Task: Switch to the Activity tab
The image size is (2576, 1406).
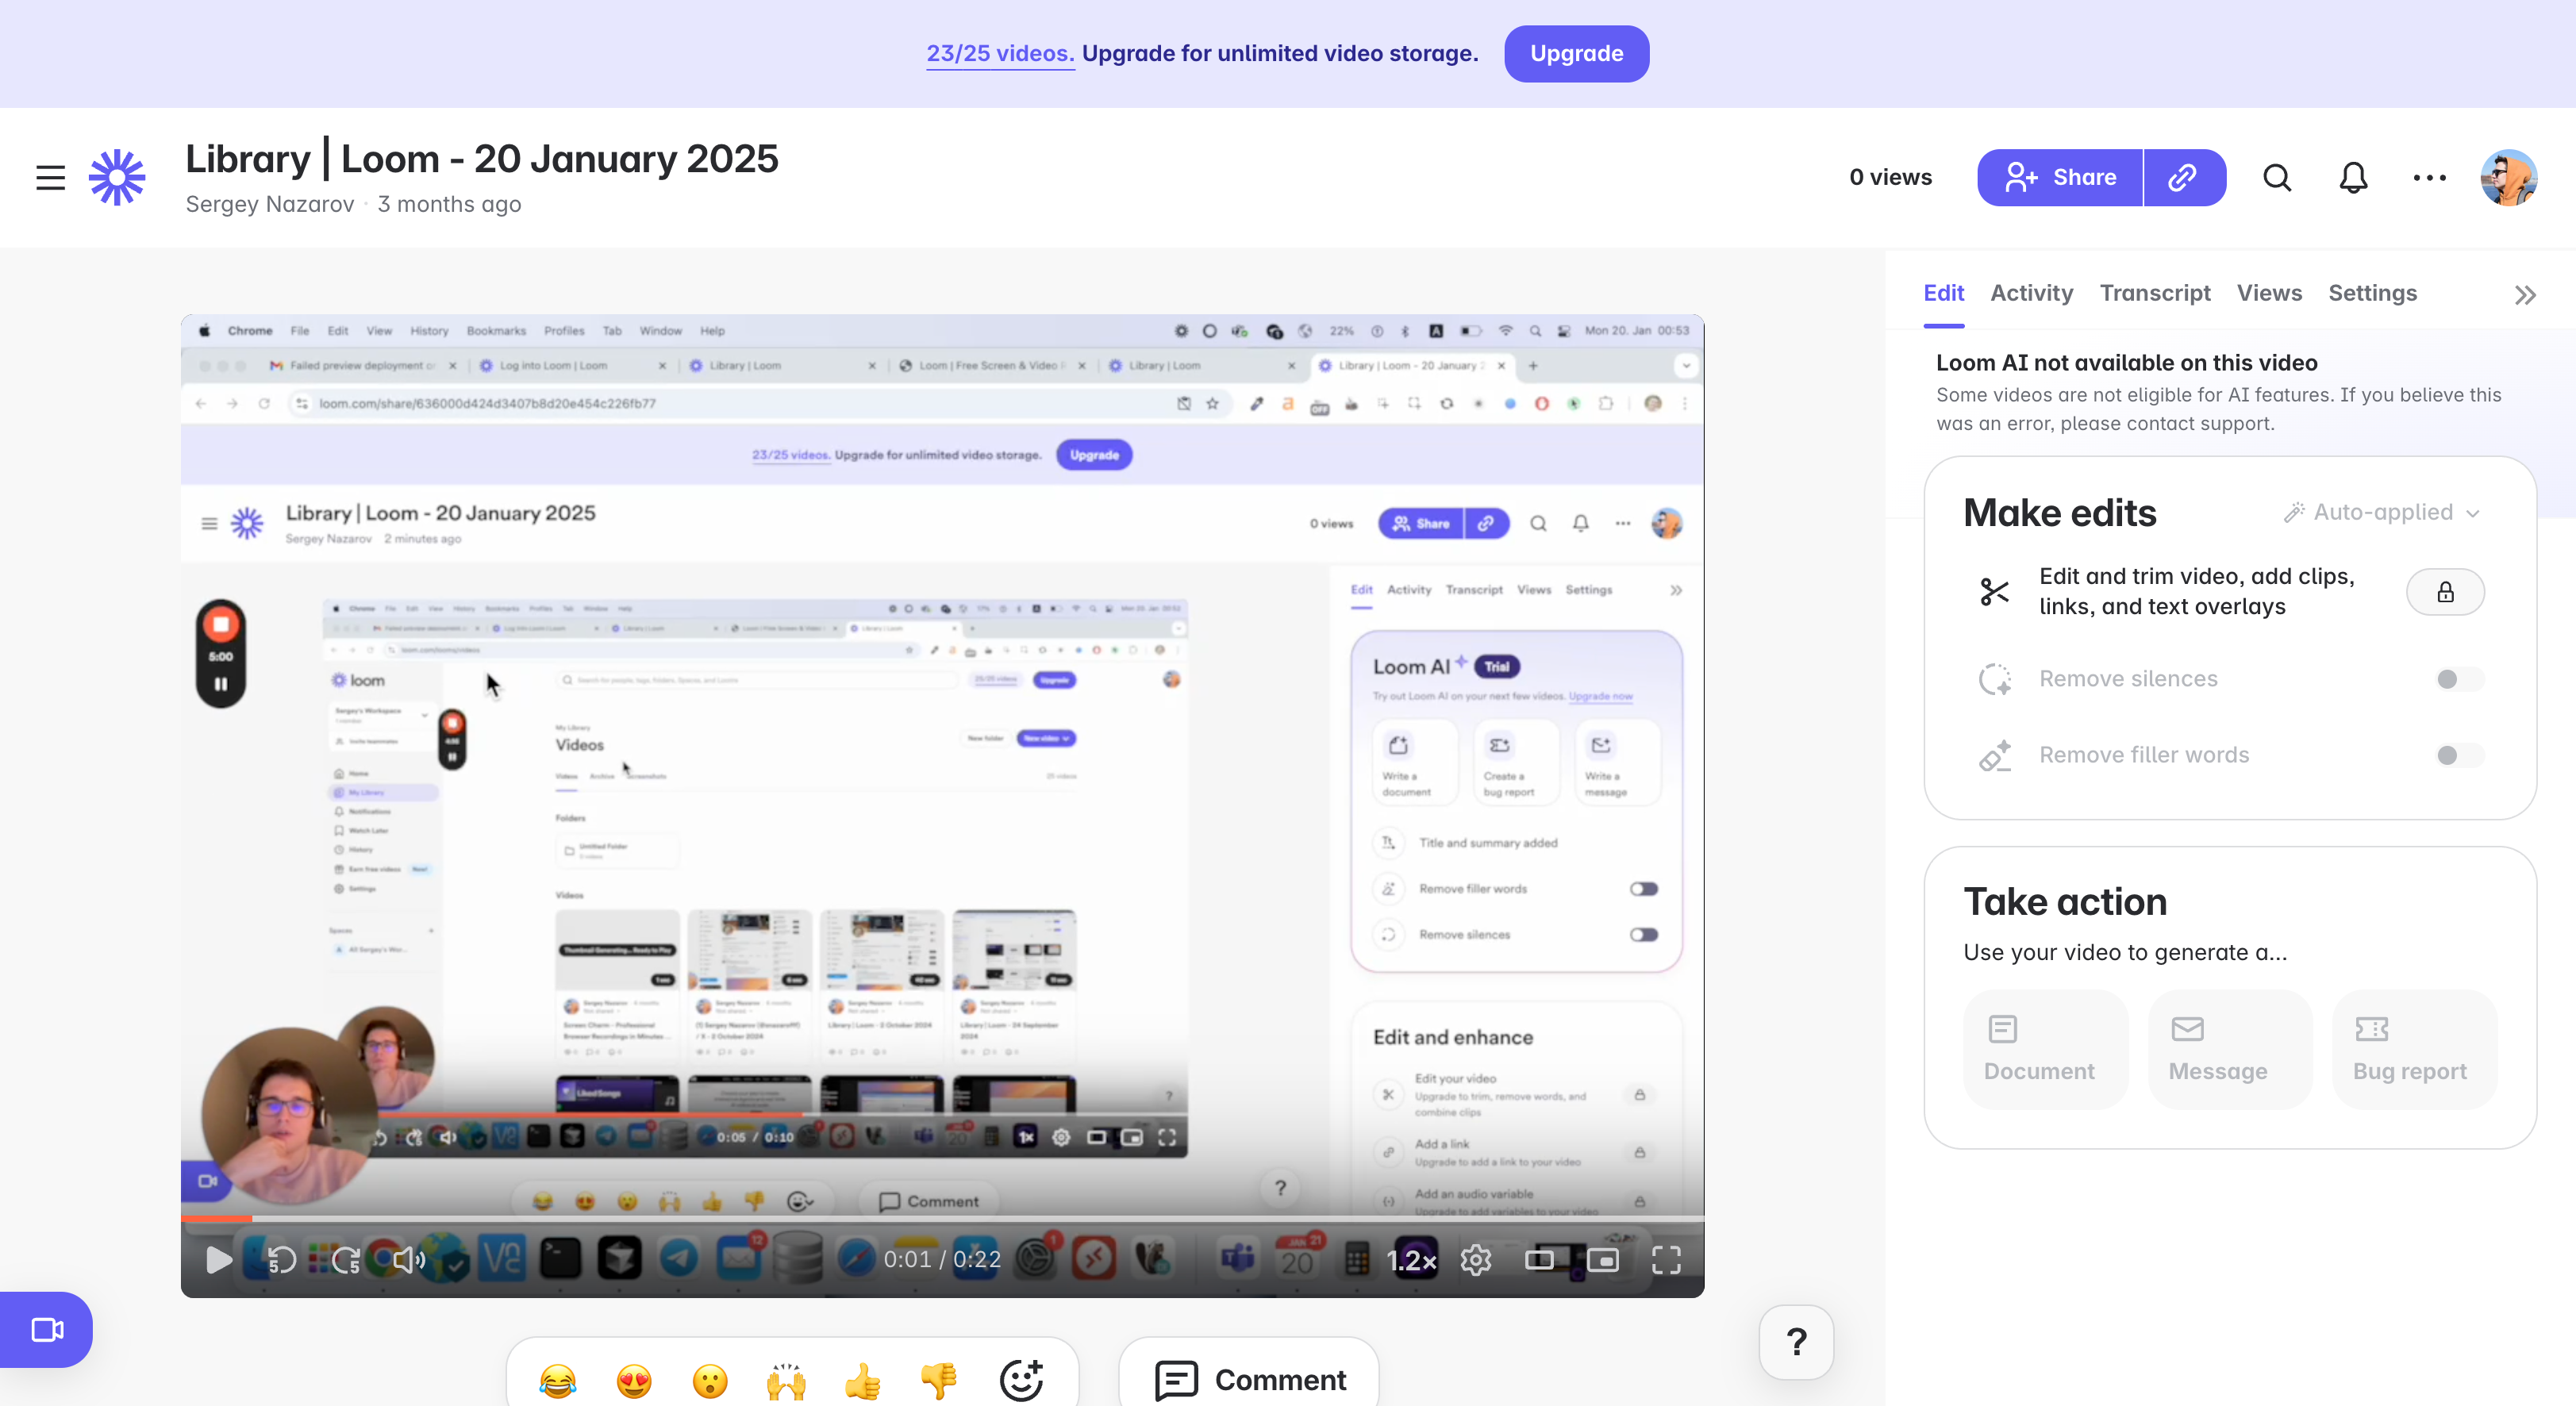Action: (2031, 293)
